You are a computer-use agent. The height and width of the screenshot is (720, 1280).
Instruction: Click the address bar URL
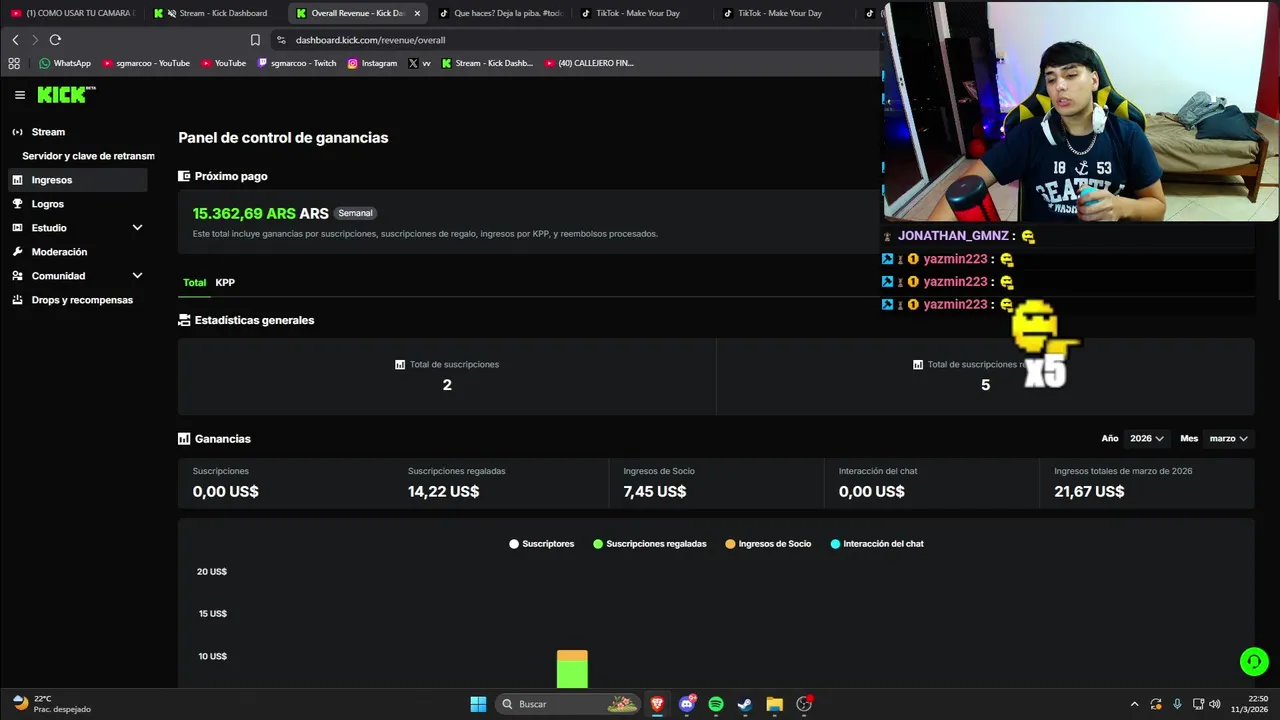click(x=370, y=40)
